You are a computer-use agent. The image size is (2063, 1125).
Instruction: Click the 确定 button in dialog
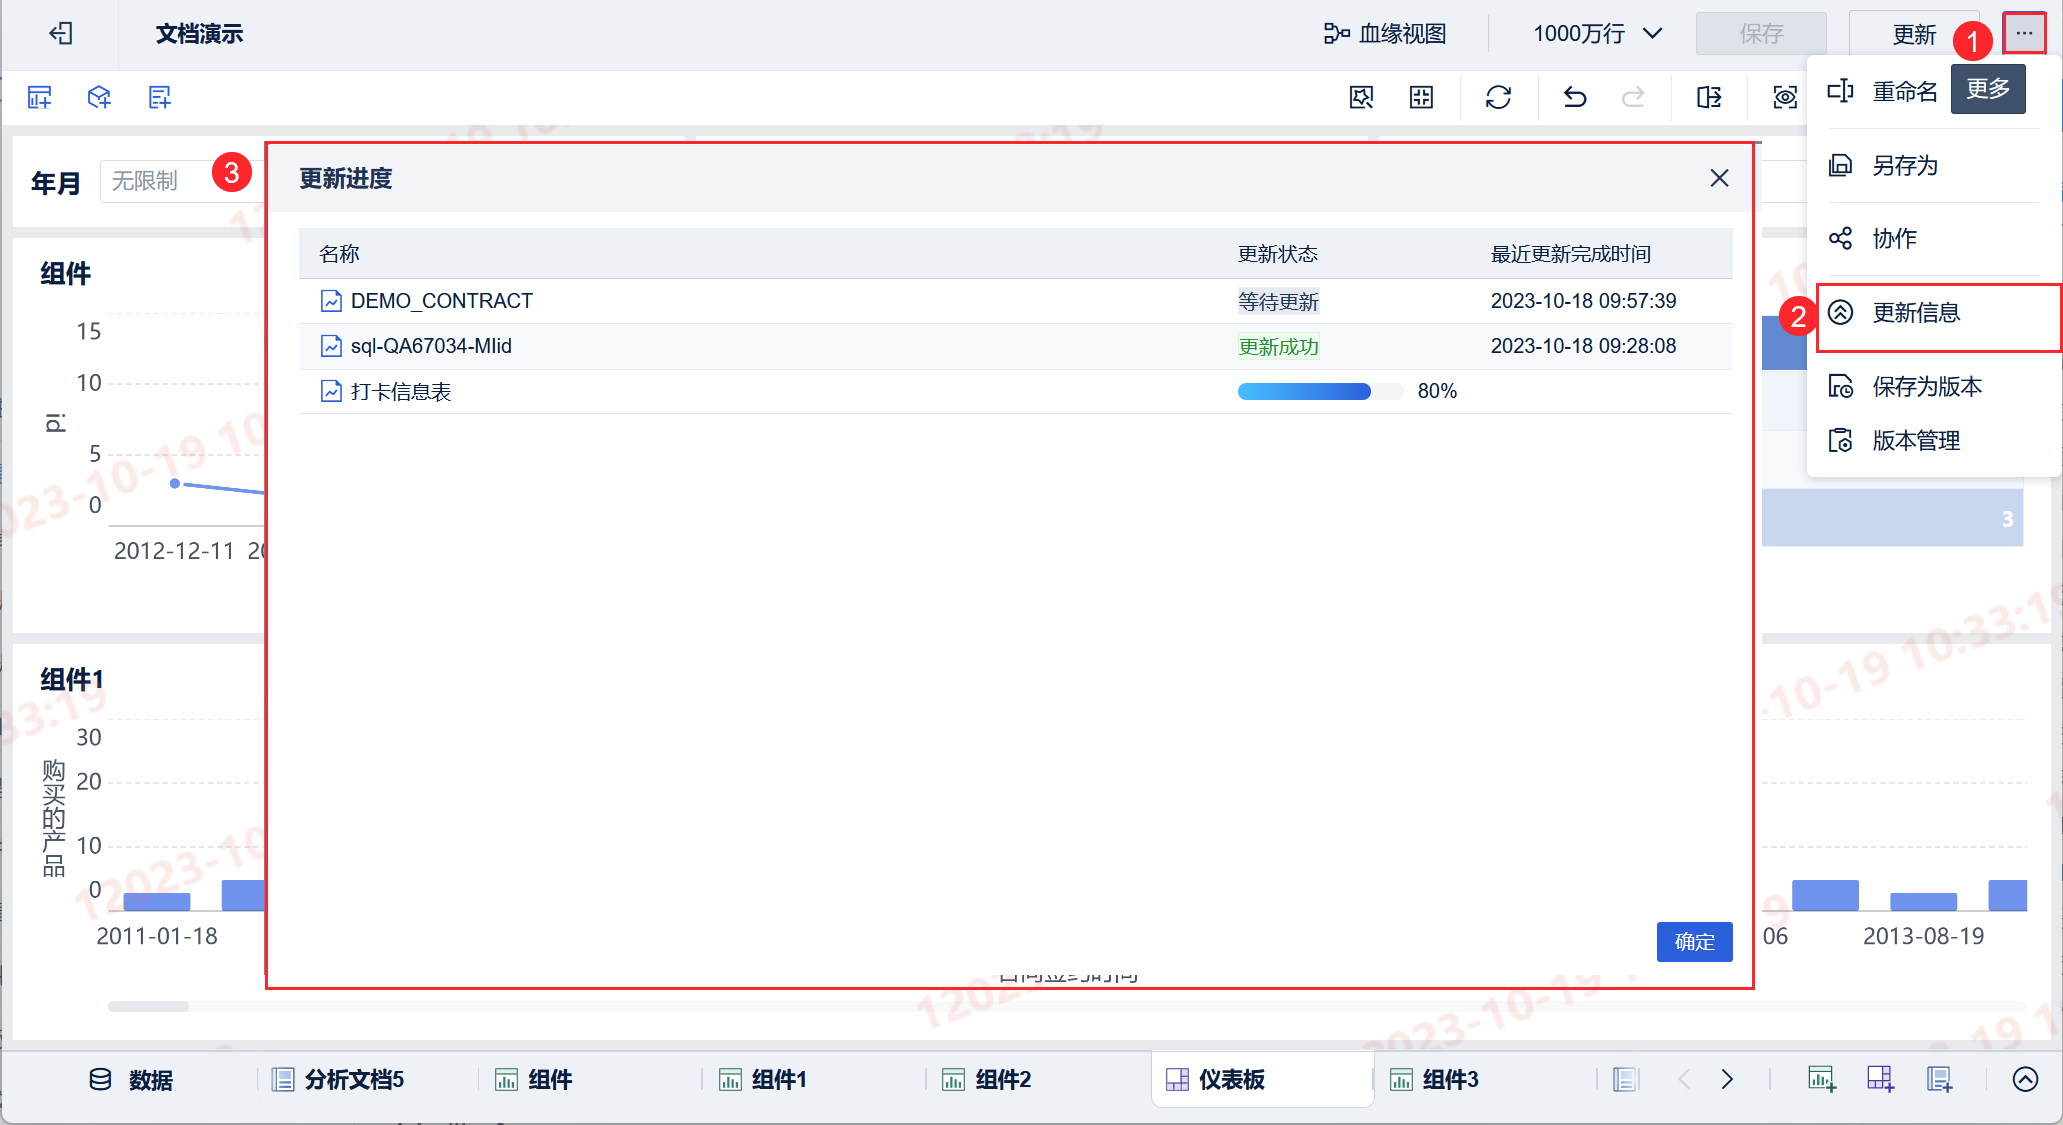(x=1694, y=941)
